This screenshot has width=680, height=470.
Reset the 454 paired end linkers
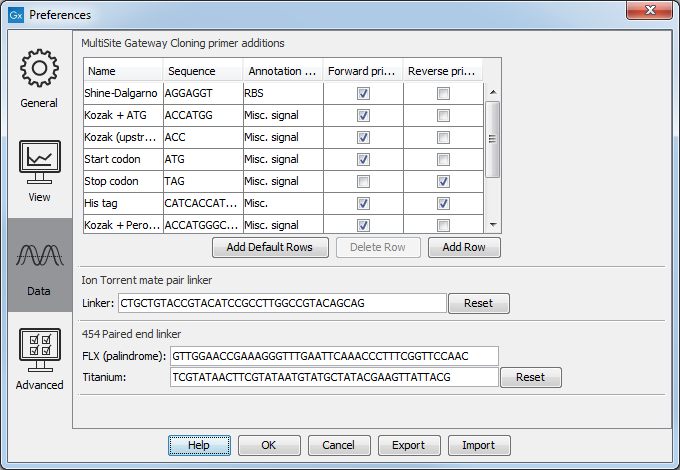coord(531,377)
